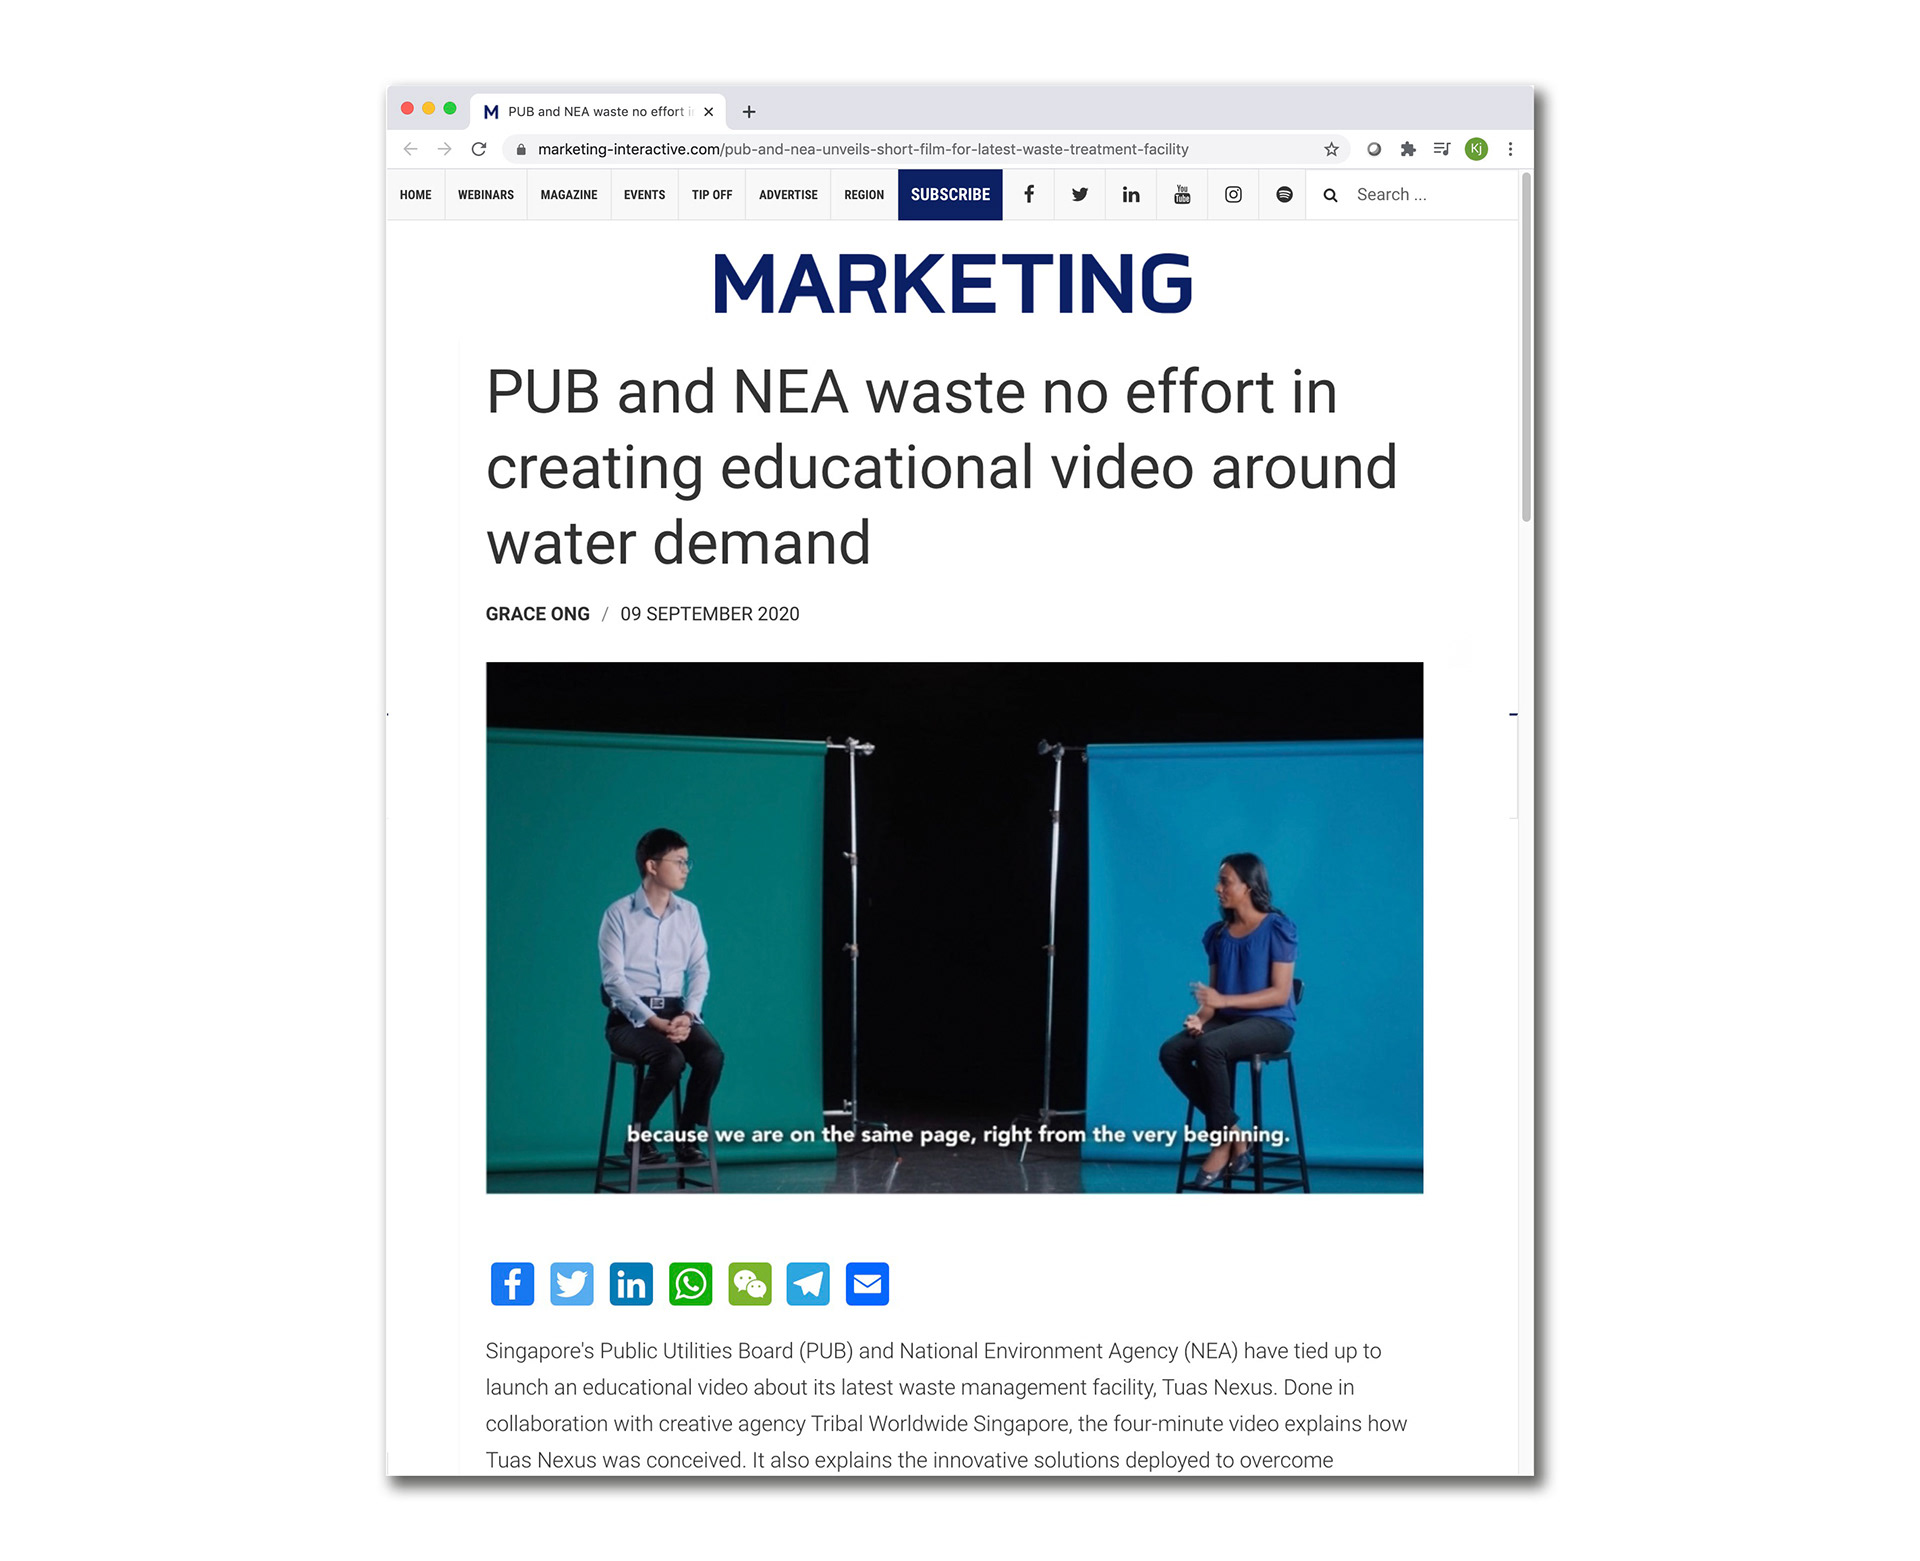This screenshot has width=1920, height=1561.
Task: Click the browser forward arrow
Action: [445, 149]
